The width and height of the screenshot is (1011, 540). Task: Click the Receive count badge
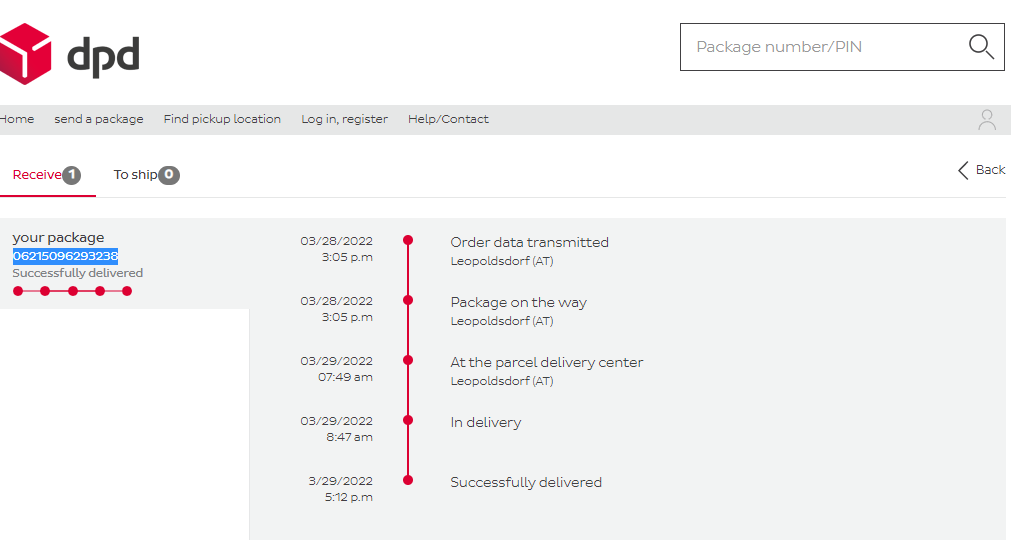pos(72,175)
